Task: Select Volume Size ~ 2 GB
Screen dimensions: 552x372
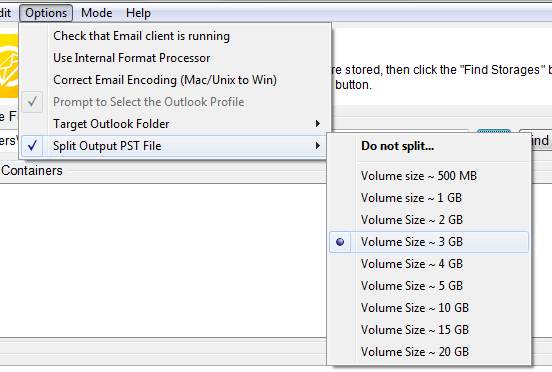Action: [429, 220]
